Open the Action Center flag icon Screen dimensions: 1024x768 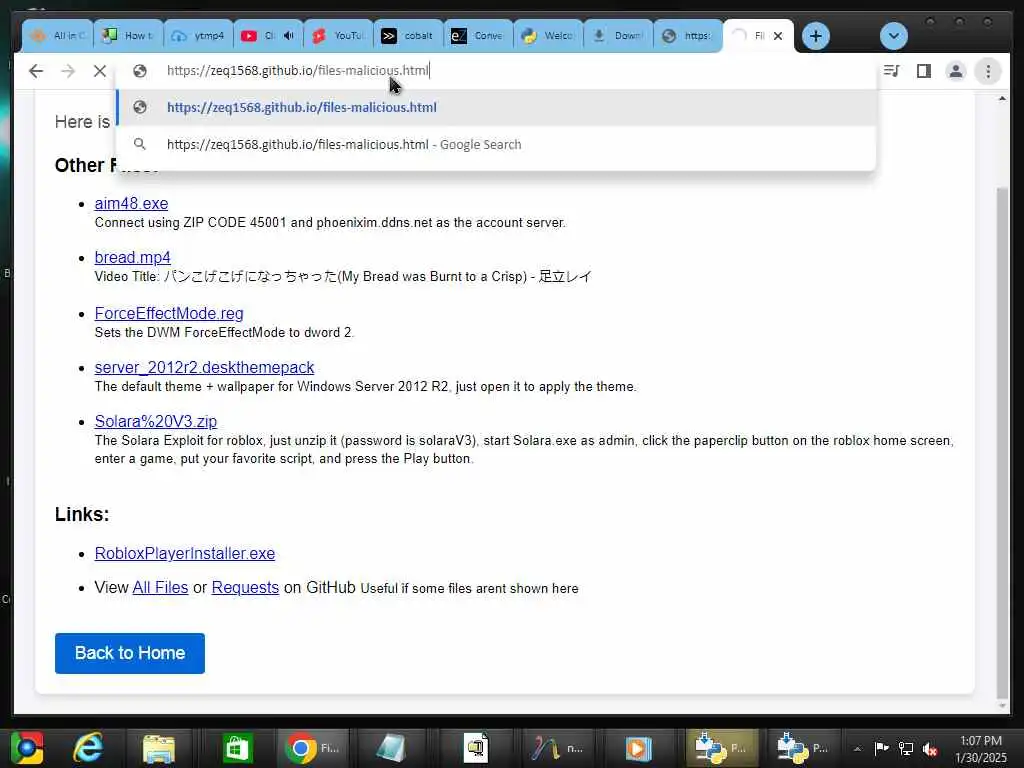882,748
